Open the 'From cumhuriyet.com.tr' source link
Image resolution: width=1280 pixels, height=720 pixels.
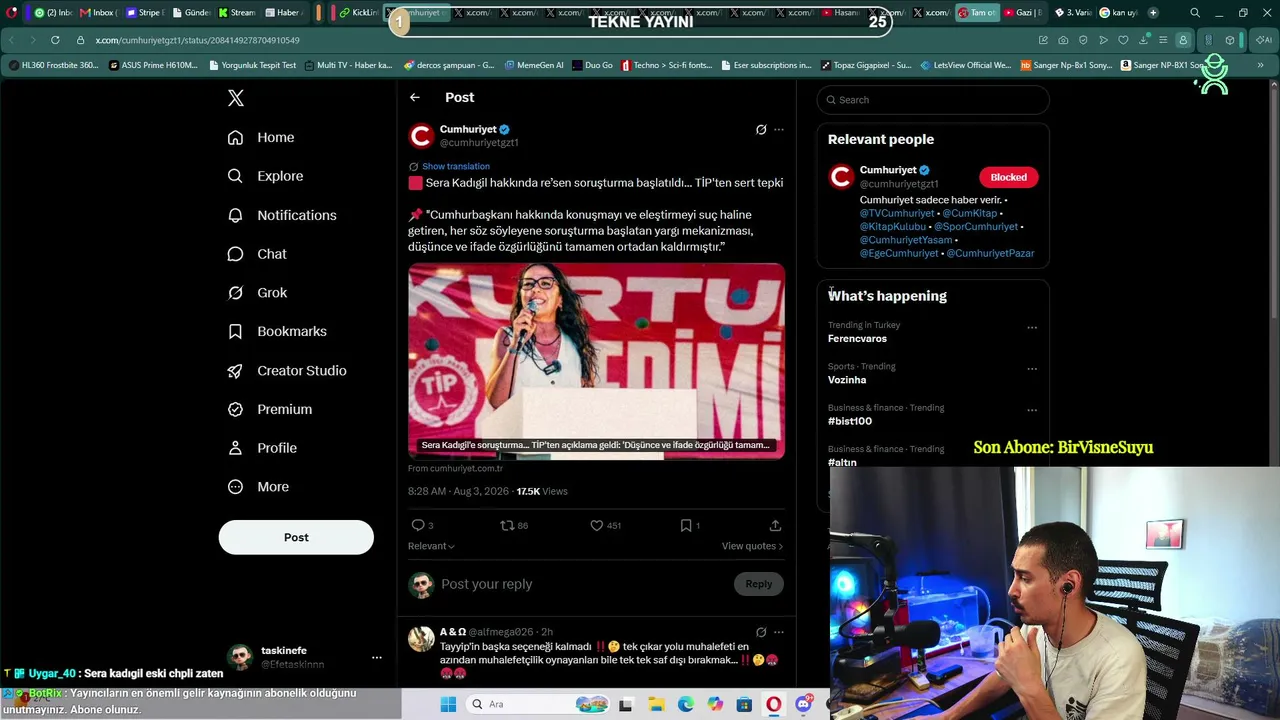click(x=455, y=468)
